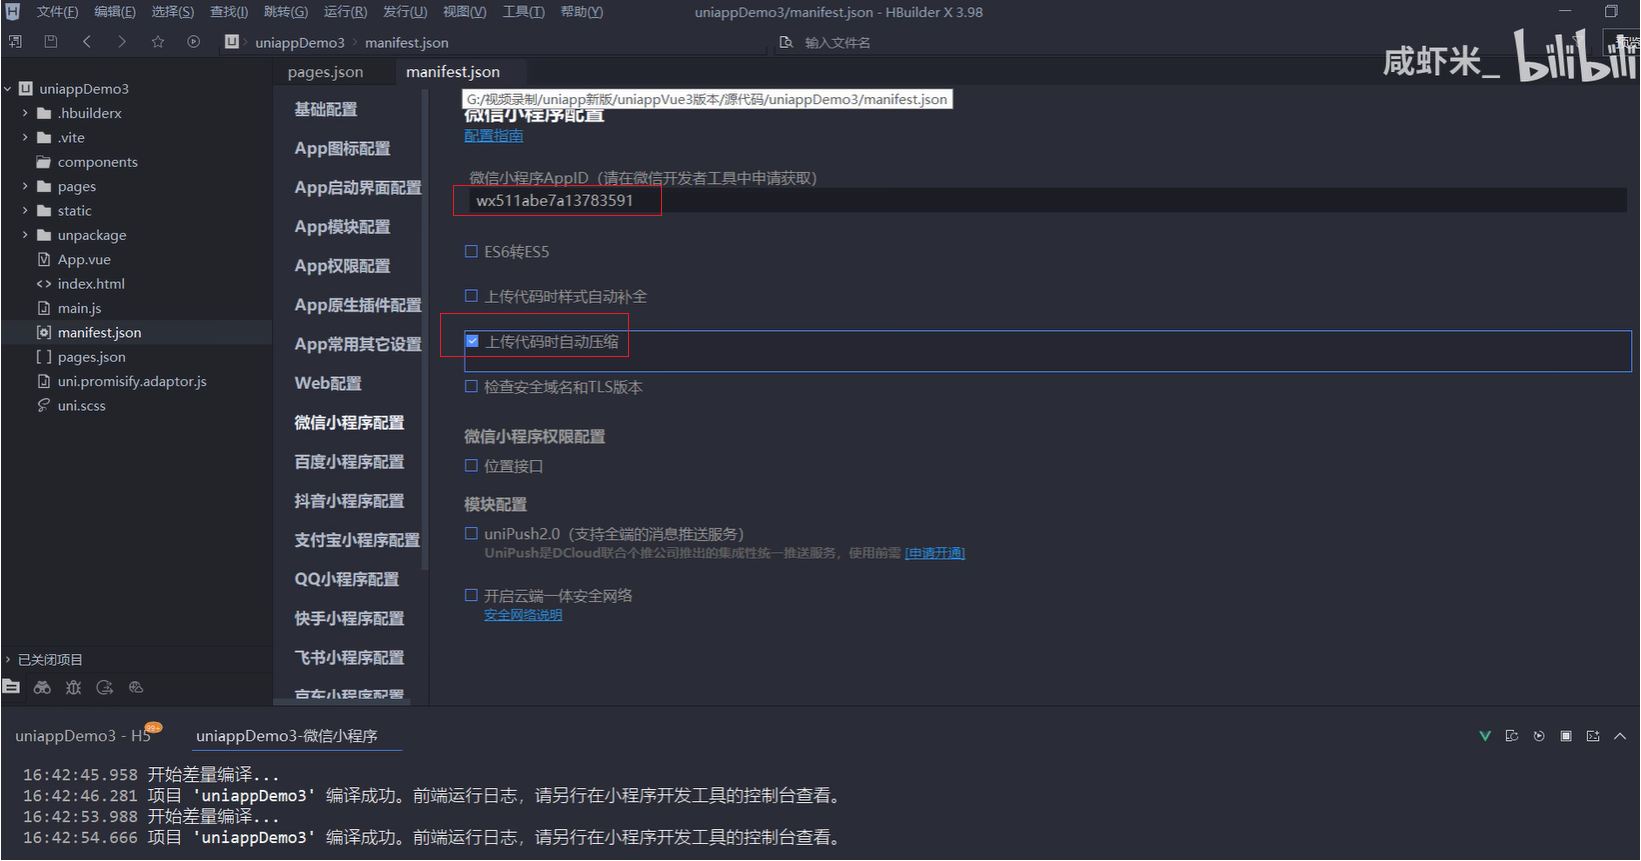Open 工具(T) menu
The image size is (1641, 861).
pyautogui.click(x=523, y=12)
